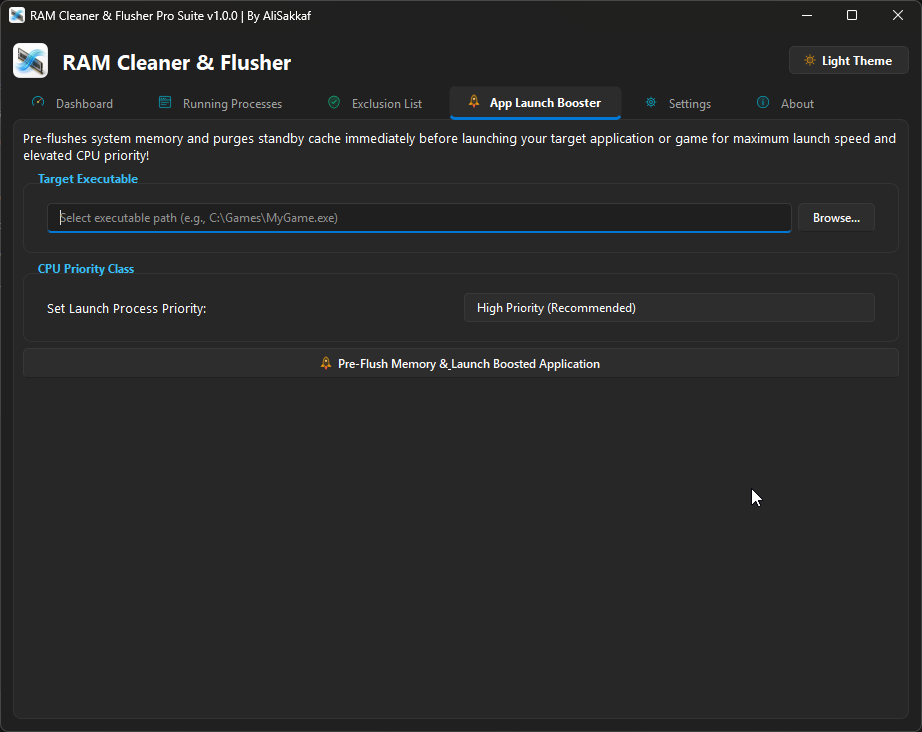Maximize the RAM Cleaner window
The image size is (922, 732).
851,15
